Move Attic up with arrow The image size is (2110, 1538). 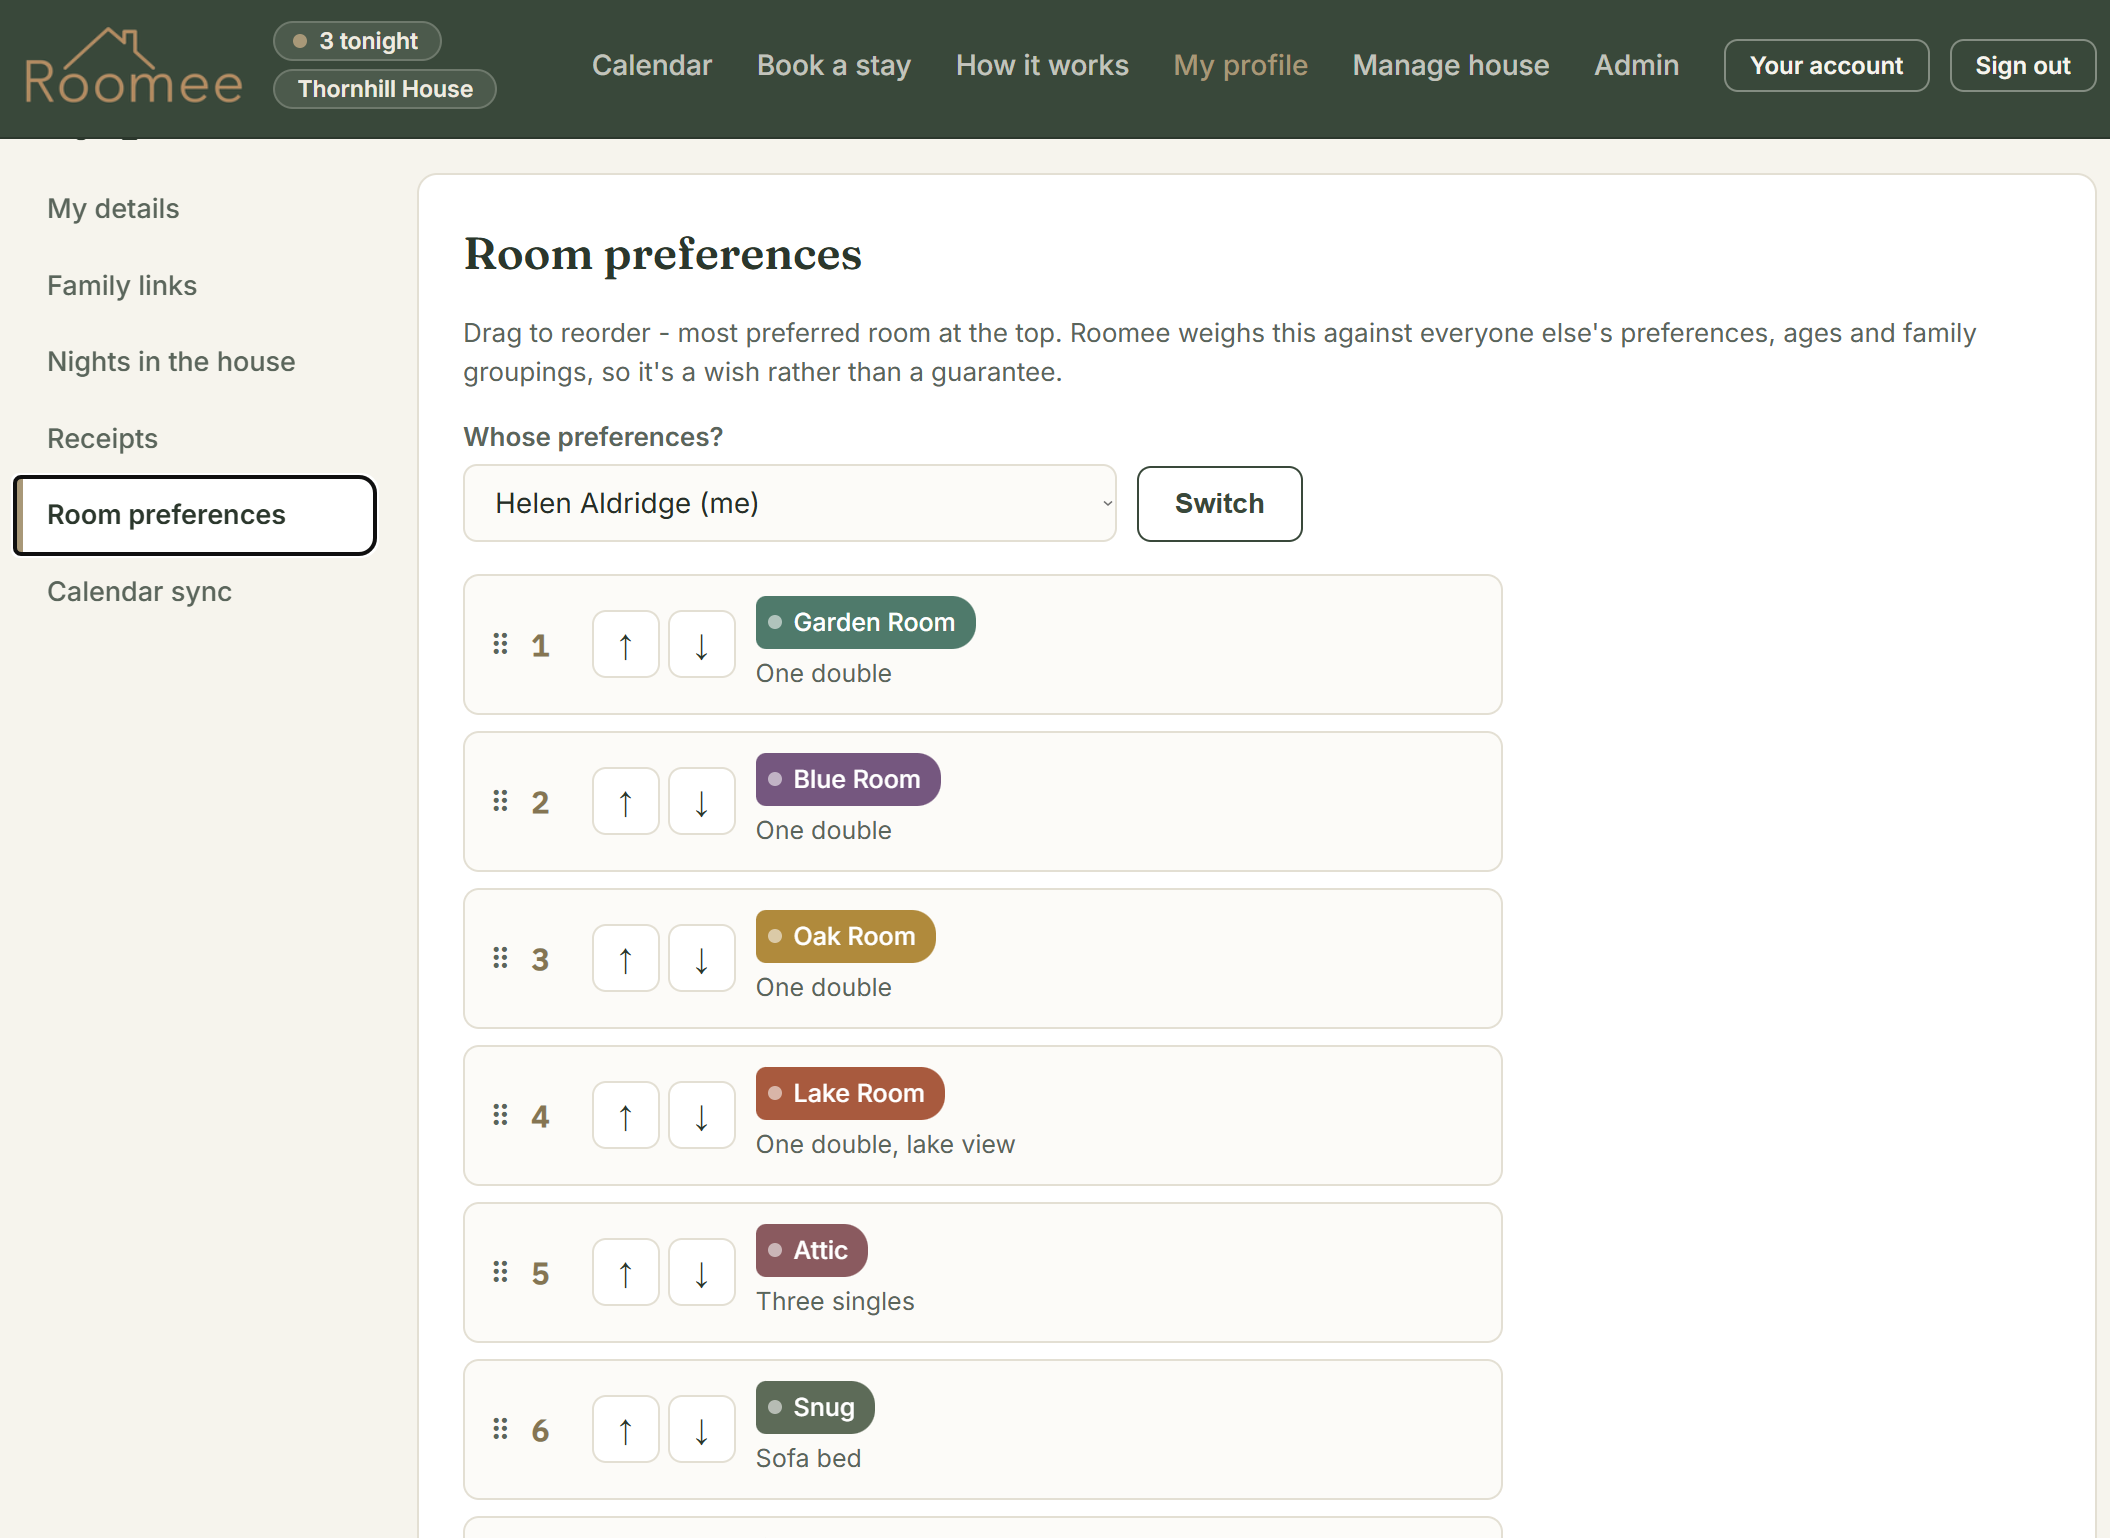[x=626, y=1273]
